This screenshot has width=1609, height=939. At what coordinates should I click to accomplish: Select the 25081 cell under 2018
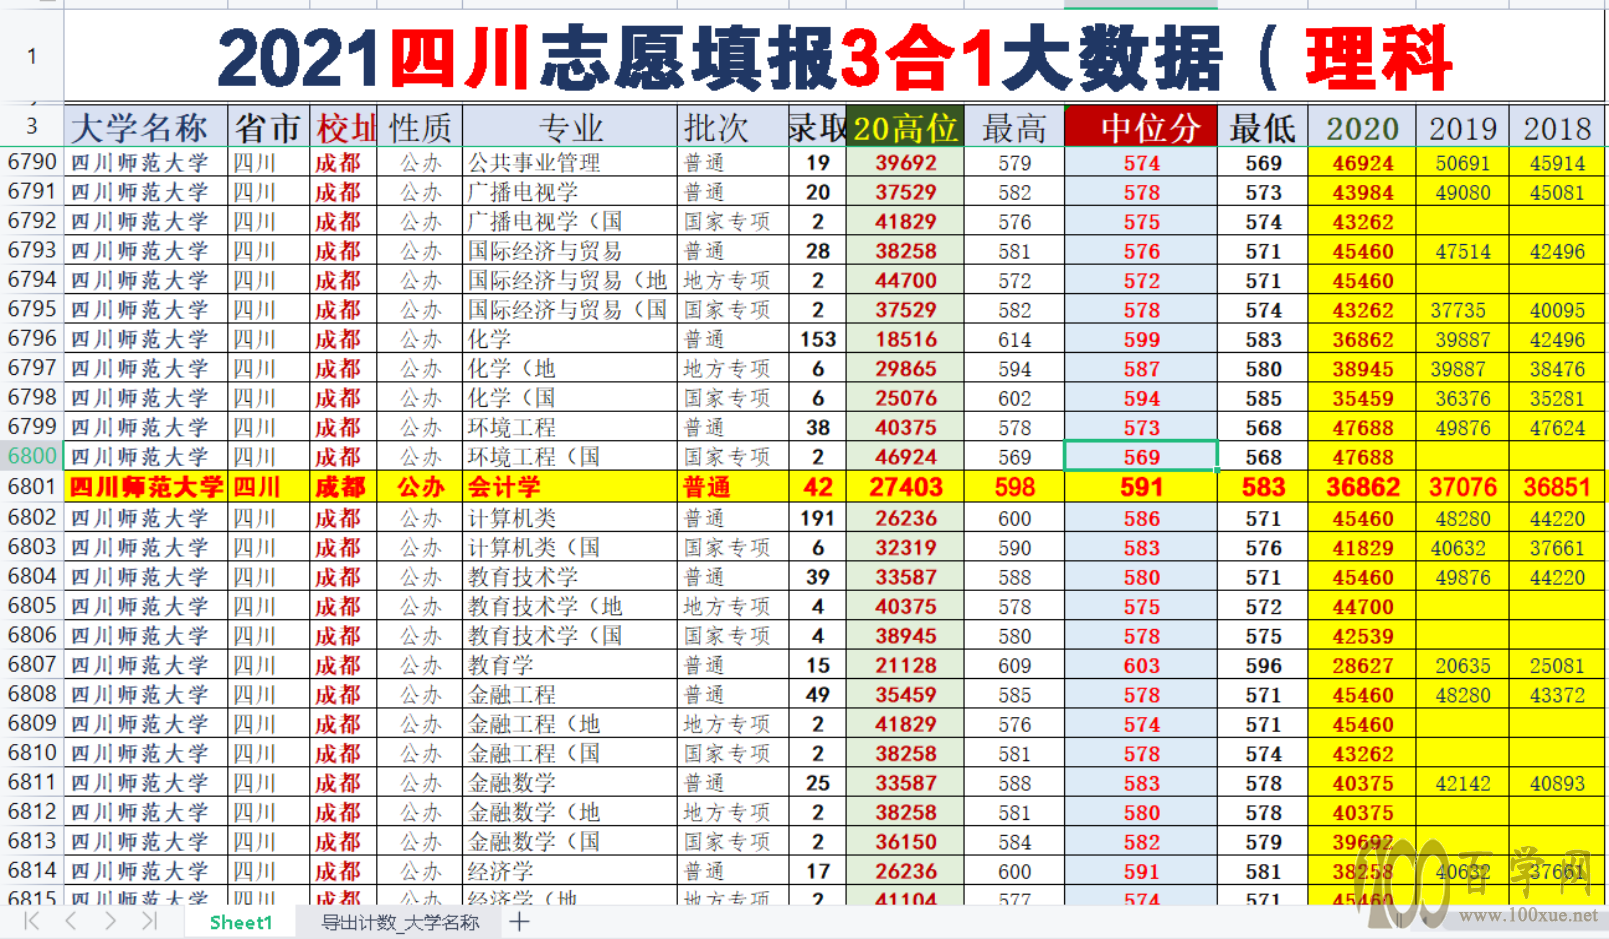click(1557, 665)
